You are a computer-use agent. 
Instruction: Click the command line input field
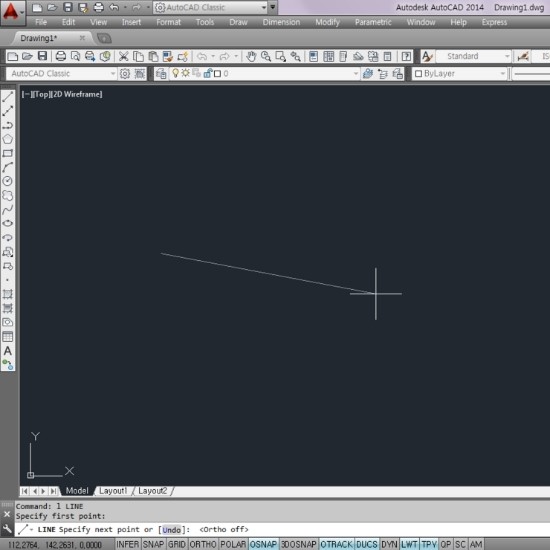(282, 529)
